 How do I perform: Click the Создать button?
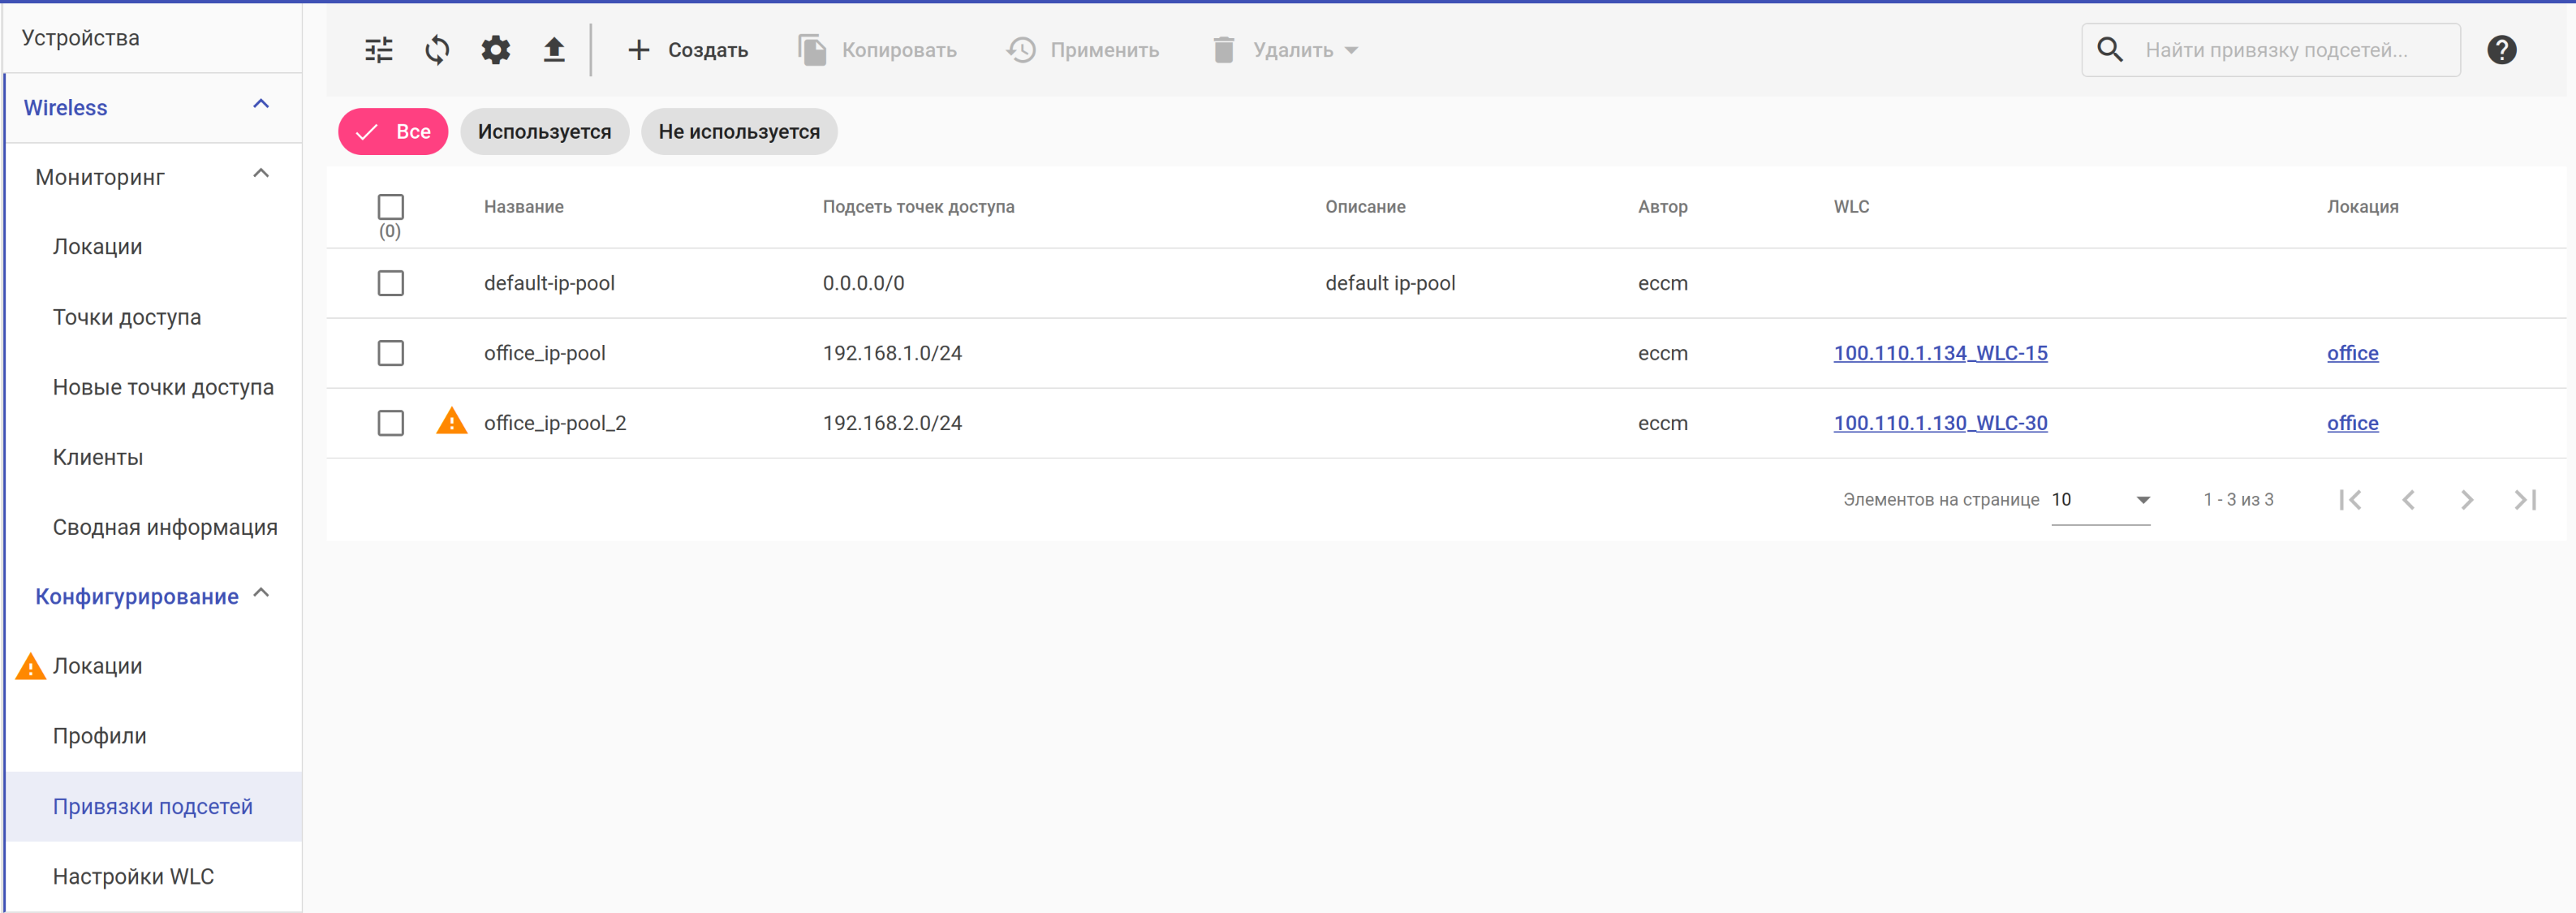(x=687, y=50)
